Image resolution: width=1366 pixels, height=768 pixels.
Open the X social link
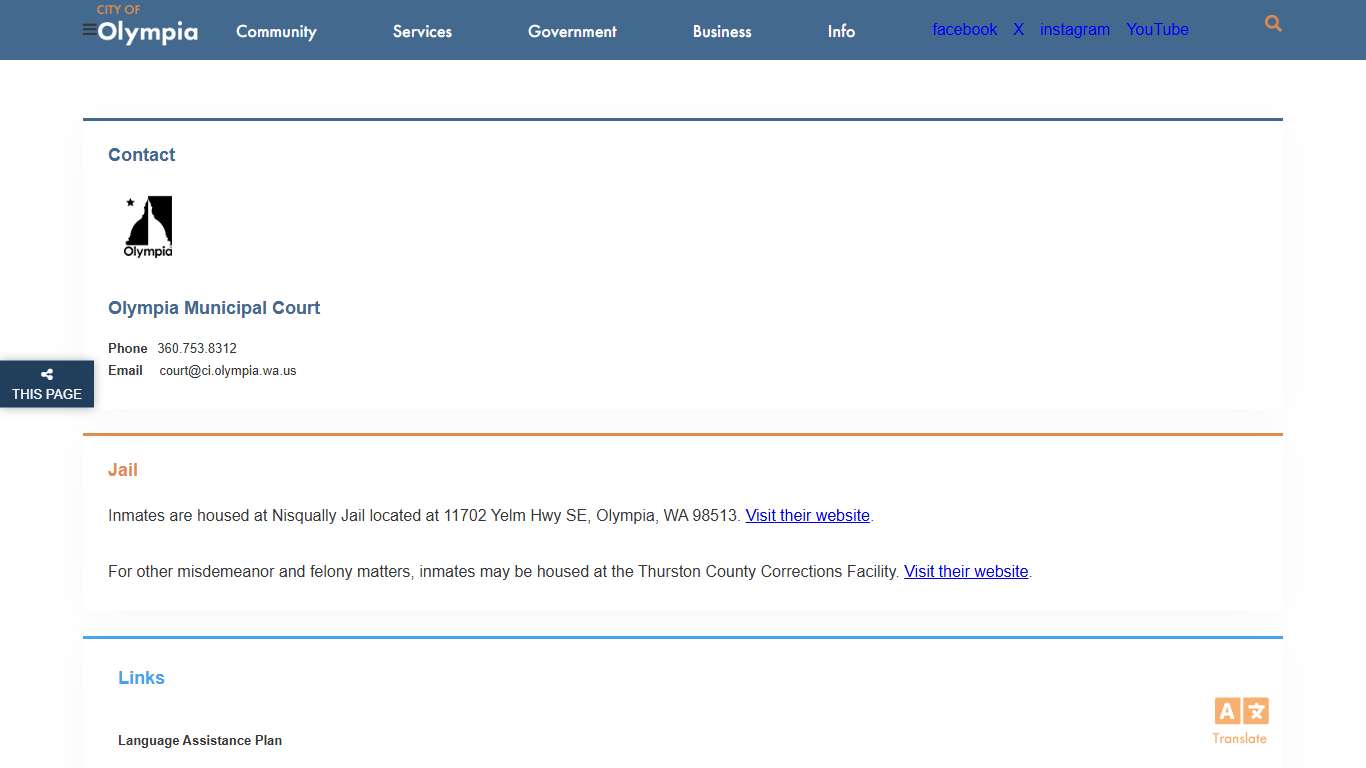click(1018, 30)
